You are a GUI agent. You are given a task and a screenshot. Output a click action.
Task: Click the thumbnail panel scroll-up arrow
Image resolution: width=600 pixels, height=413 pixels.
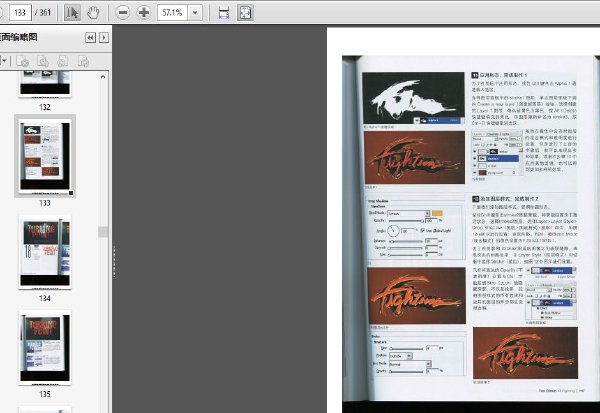[x=103, y=77]
